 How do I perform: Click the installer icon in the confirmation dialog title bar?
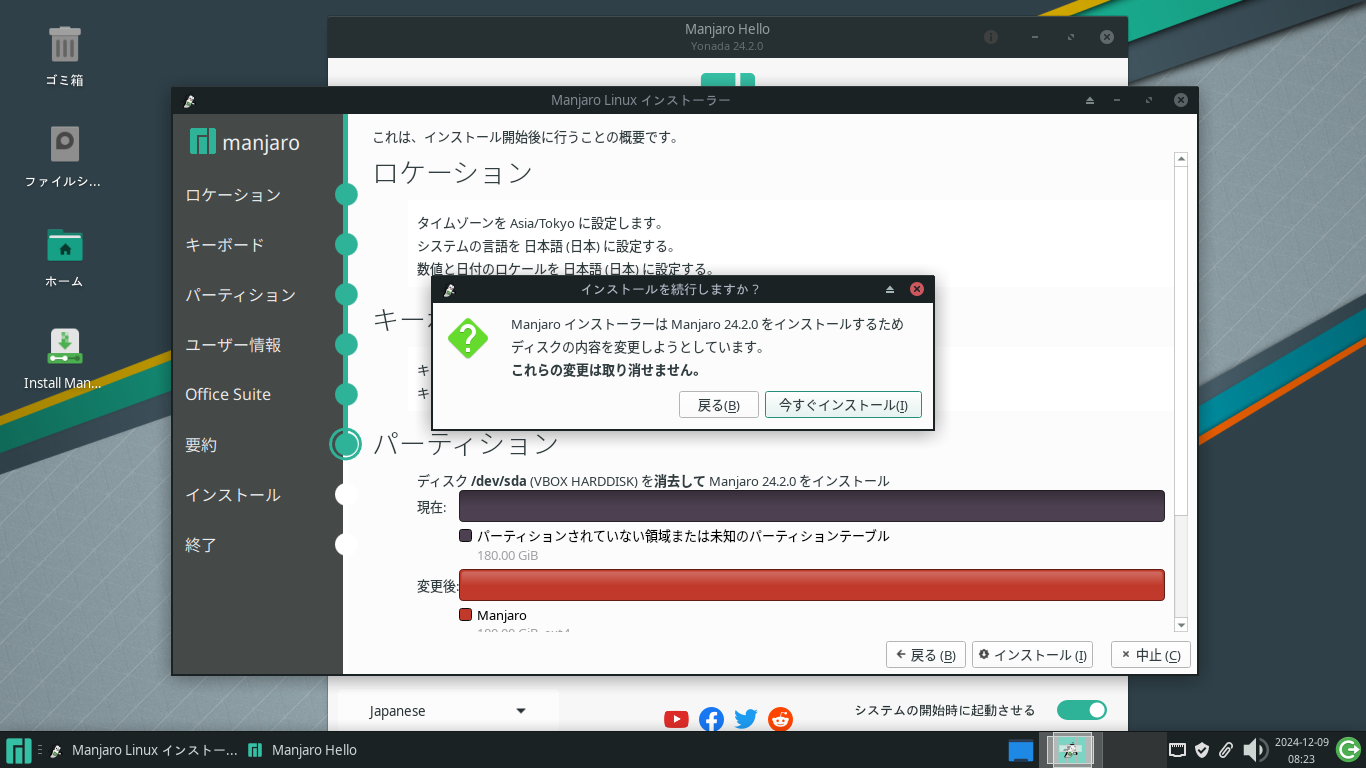[449, 290]
